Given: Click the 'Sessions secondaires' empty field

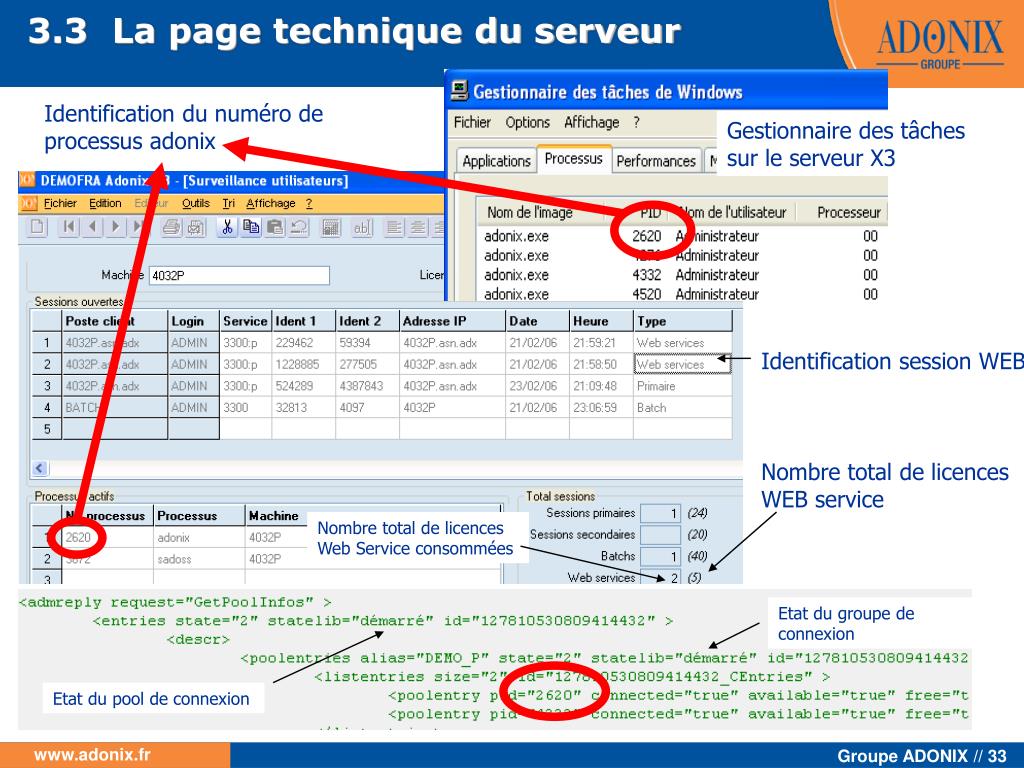Looking at the screenshot, I should (x=661, y=535).
